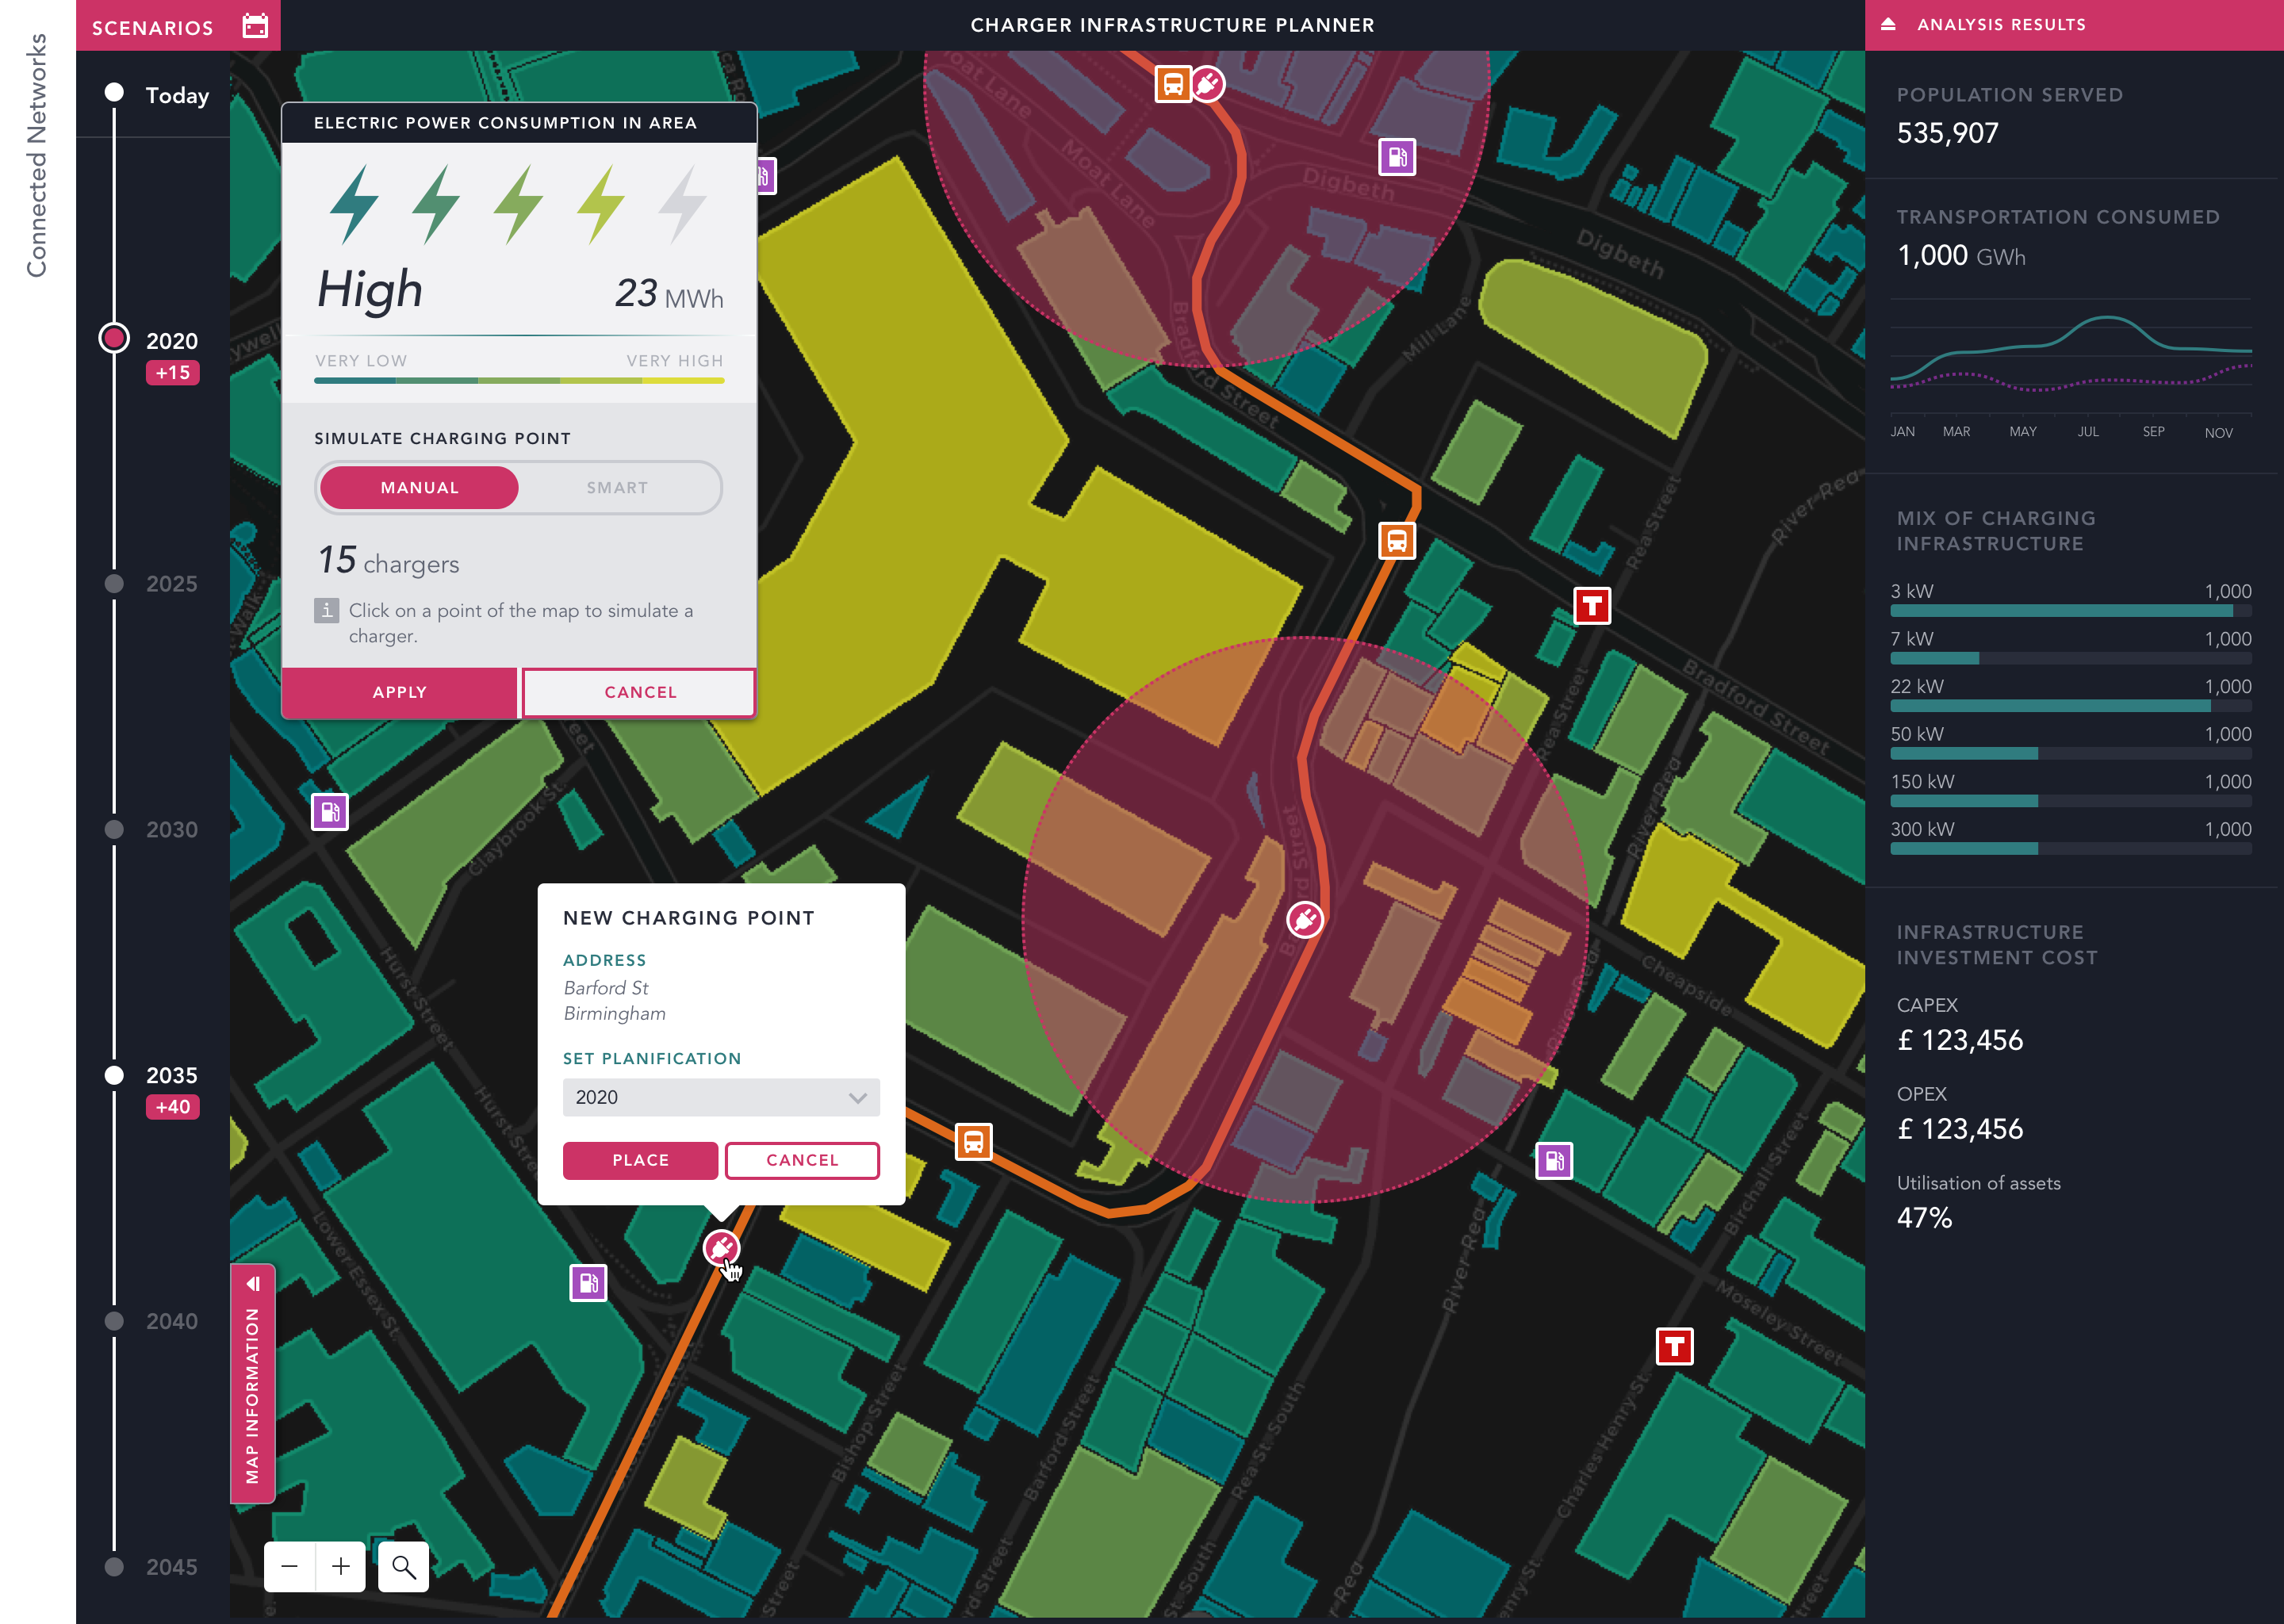Apply the 15 chargers simulation
Screen dimensions: 2284x1624
pyautogui.click(x=399, y=692)
